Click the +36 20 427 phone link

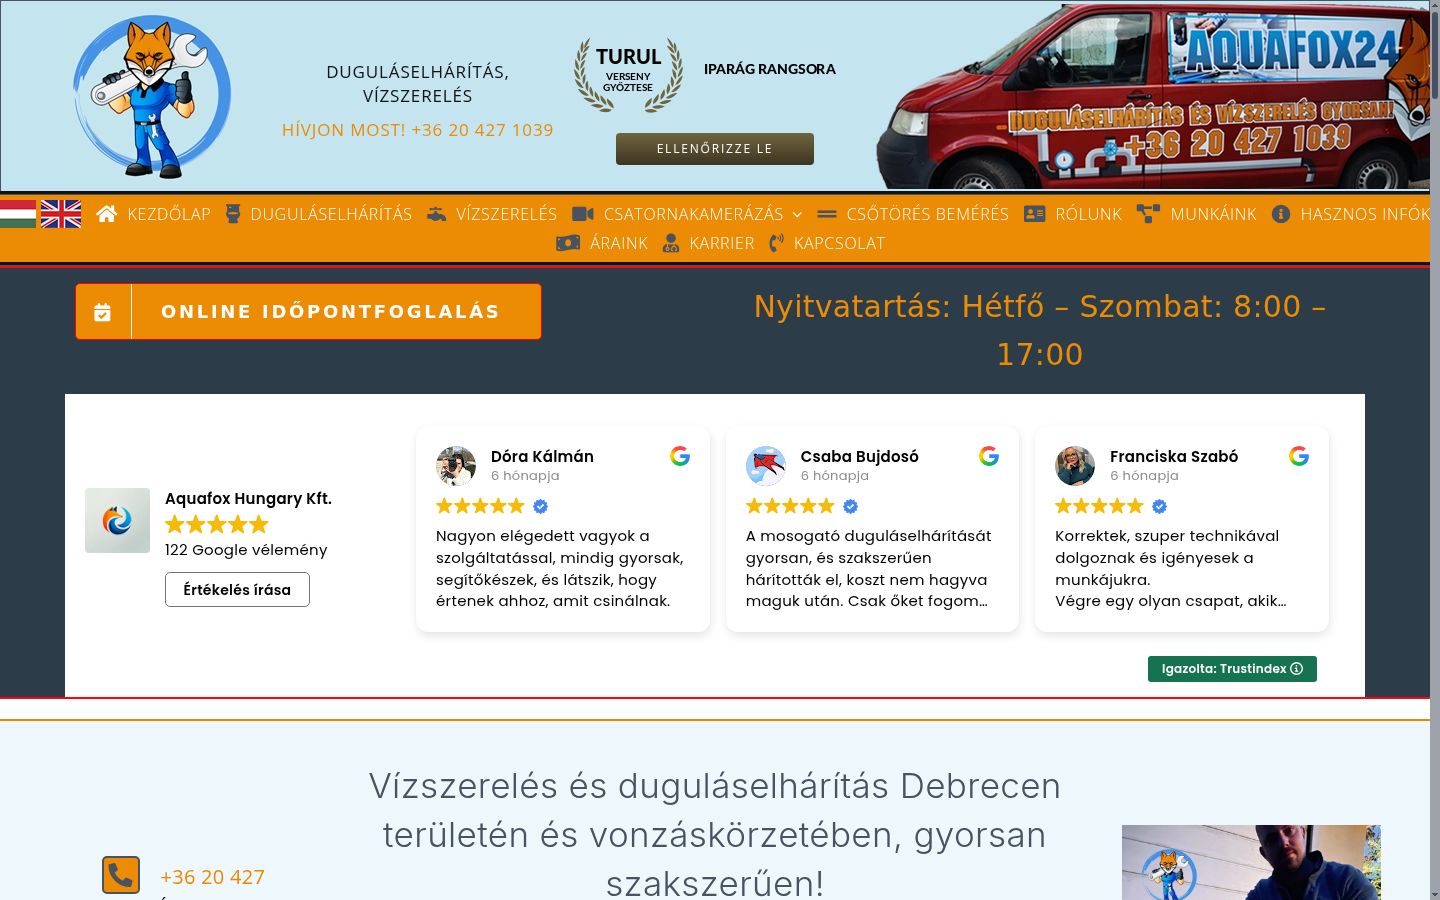pyautogui.click(x=213, y=877)
